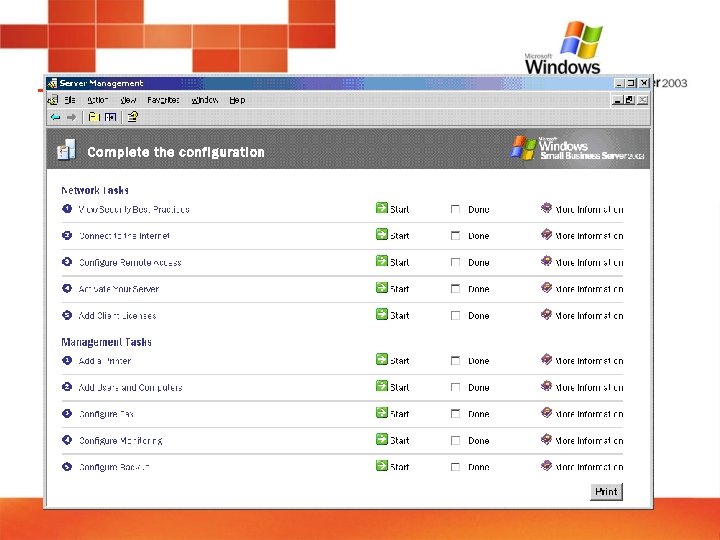Open More Information link for Add a Printer

[x=589, y=361]
